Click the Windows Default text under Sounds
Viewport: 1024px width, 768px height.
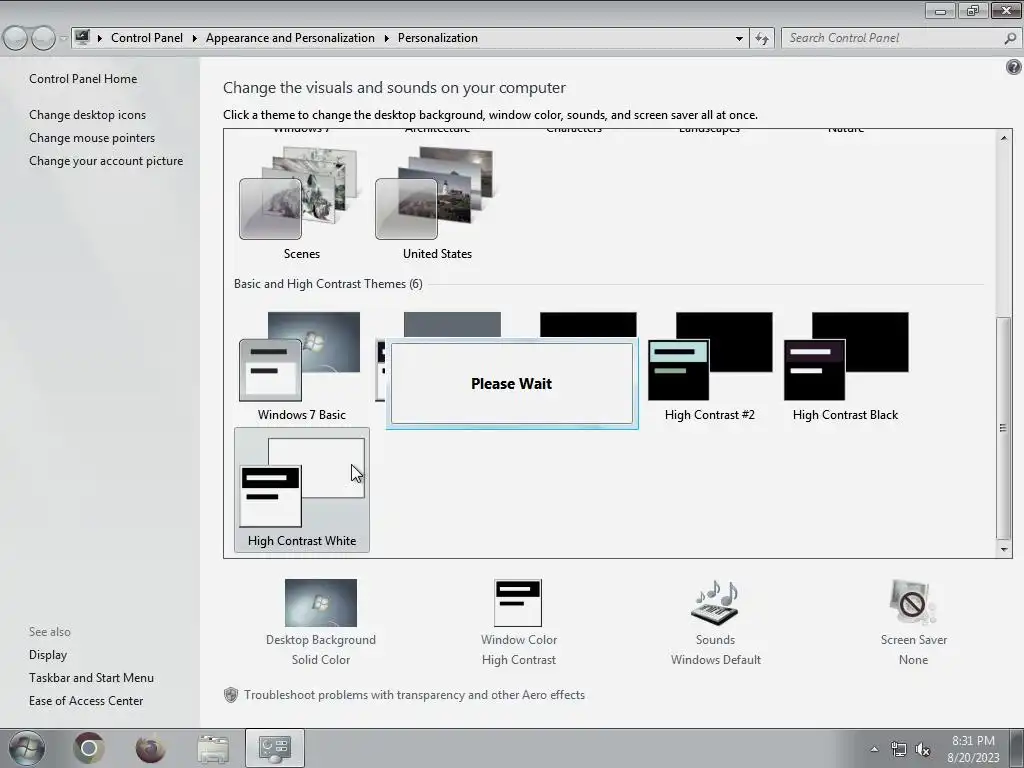point(716,660)
